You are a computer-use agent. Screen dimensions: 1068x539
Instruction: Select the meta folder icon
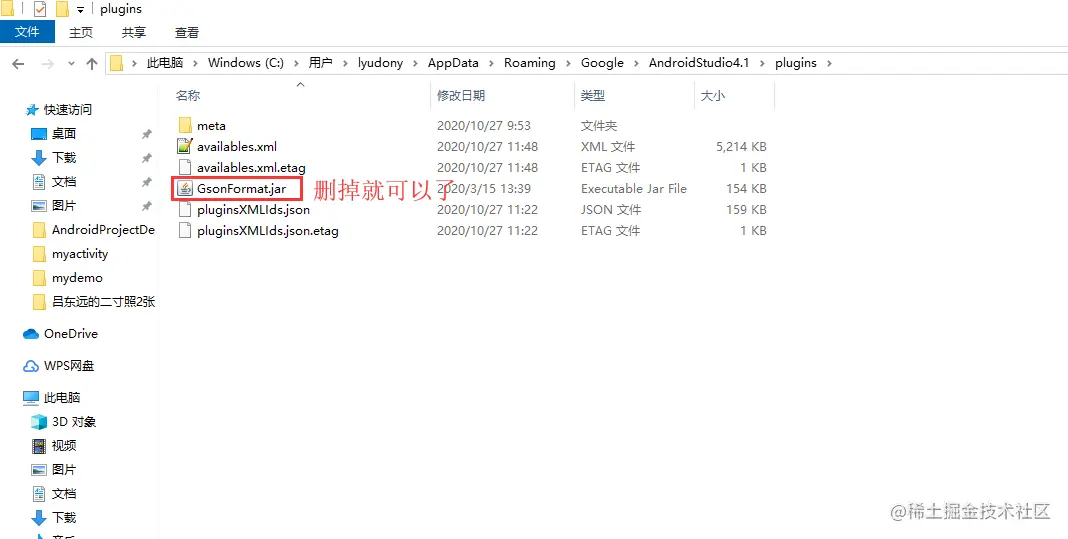point(185,125)
